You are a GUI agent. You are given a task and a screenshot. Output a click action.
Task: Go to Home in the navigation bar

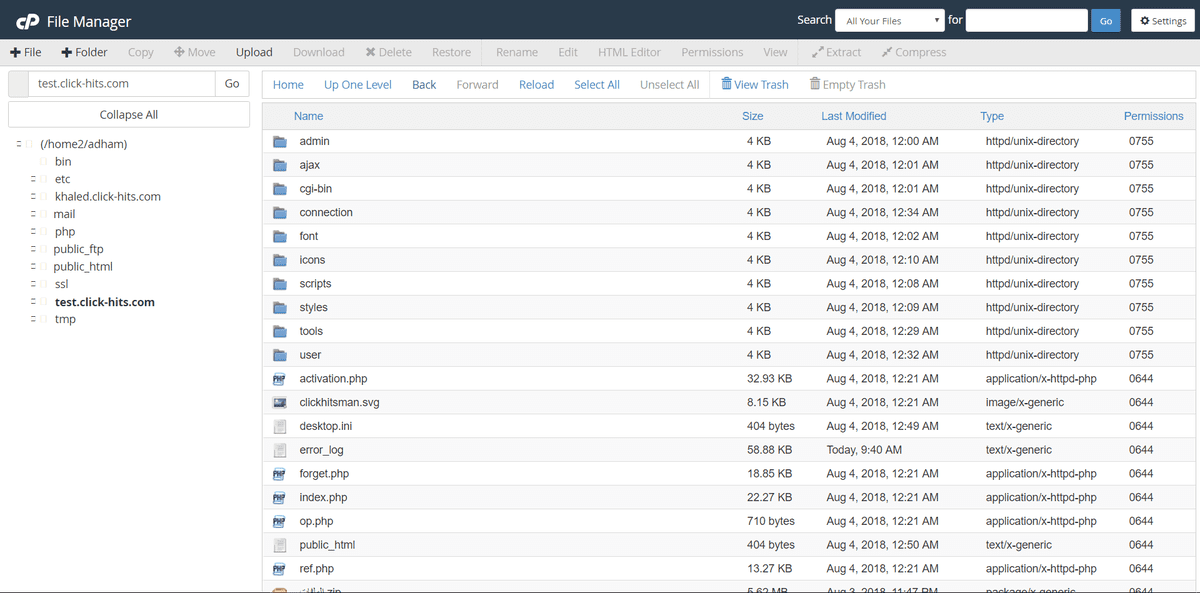[288, 85]
